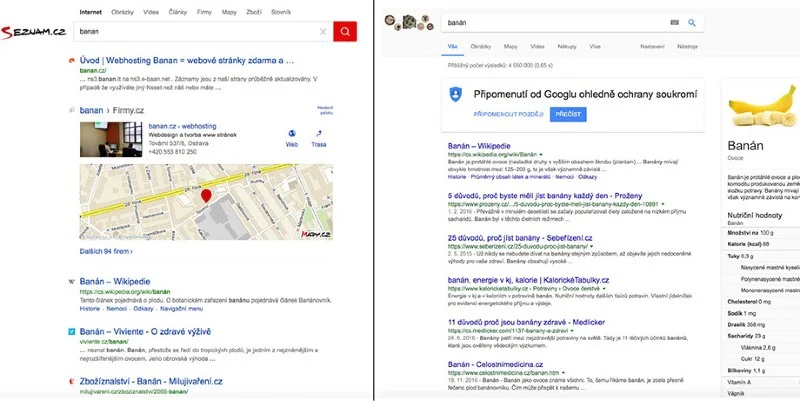
Task: Click the red map pin marker
Action: click(206, 195)
